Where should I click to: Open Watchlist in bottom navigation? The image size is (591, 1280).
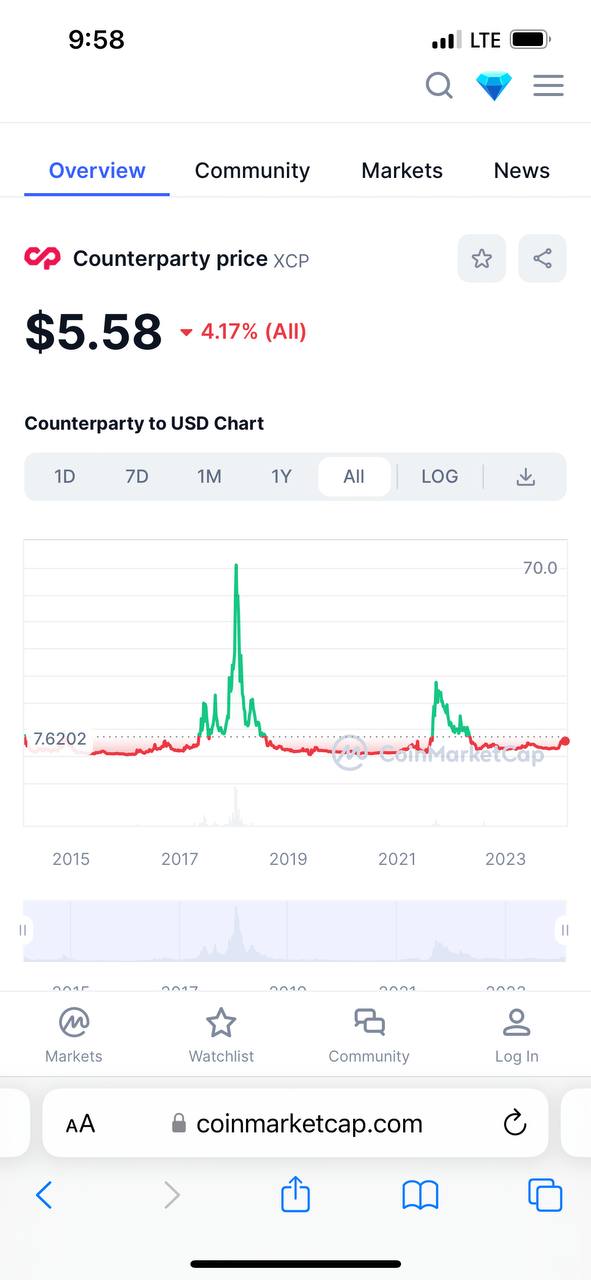[x=221, y=1035]
